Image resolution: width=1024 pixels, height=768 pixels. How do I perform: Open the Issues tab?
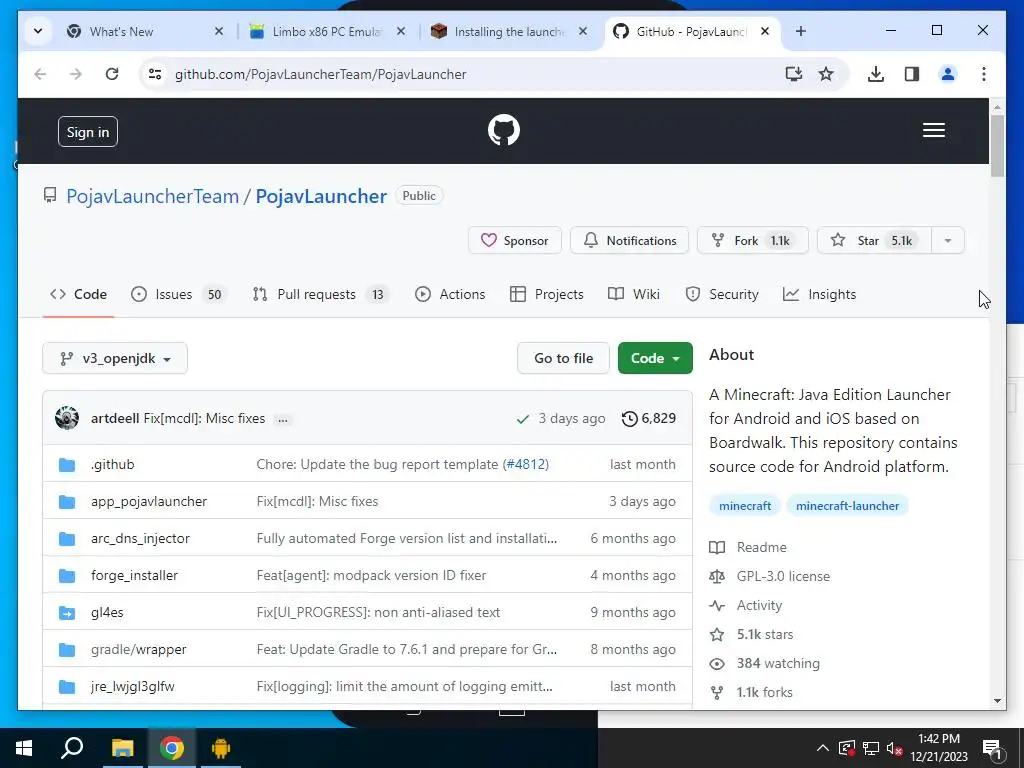pyautogui.click(x=177, y=295)
